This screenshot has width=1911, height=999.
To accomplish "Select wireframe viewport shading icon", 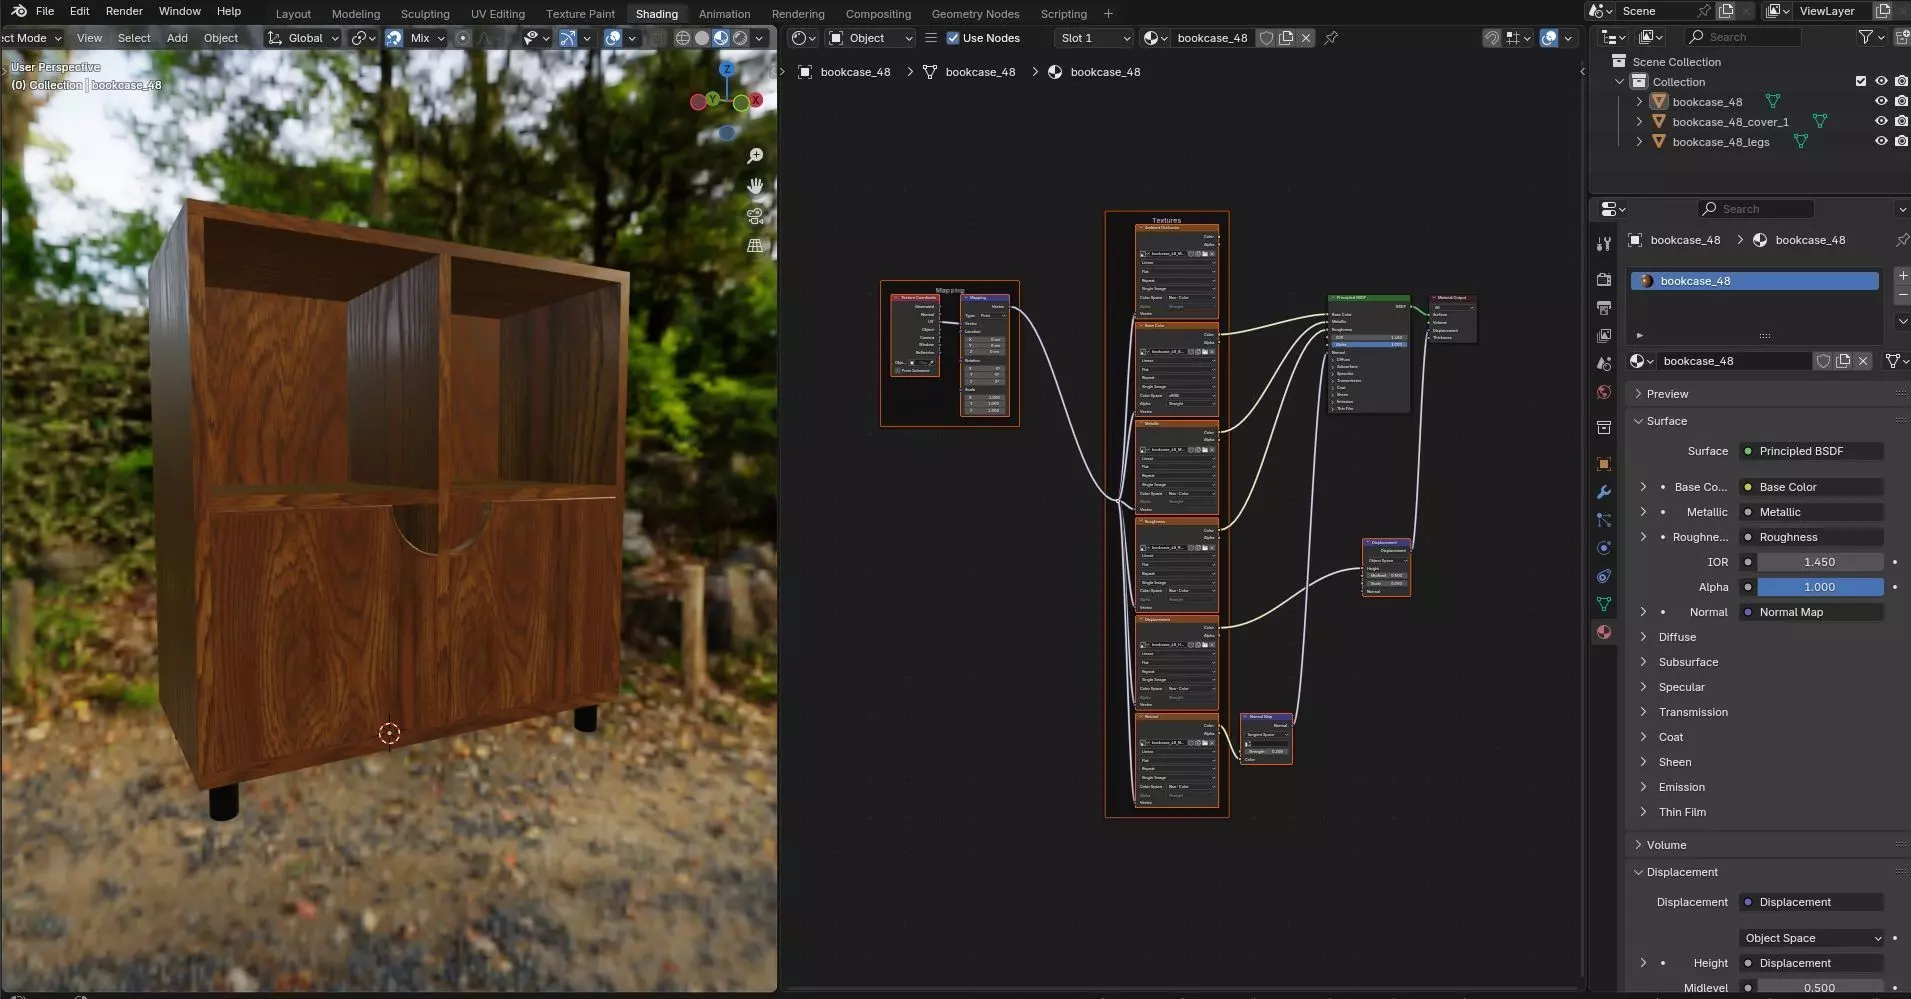I will [683, 38].
